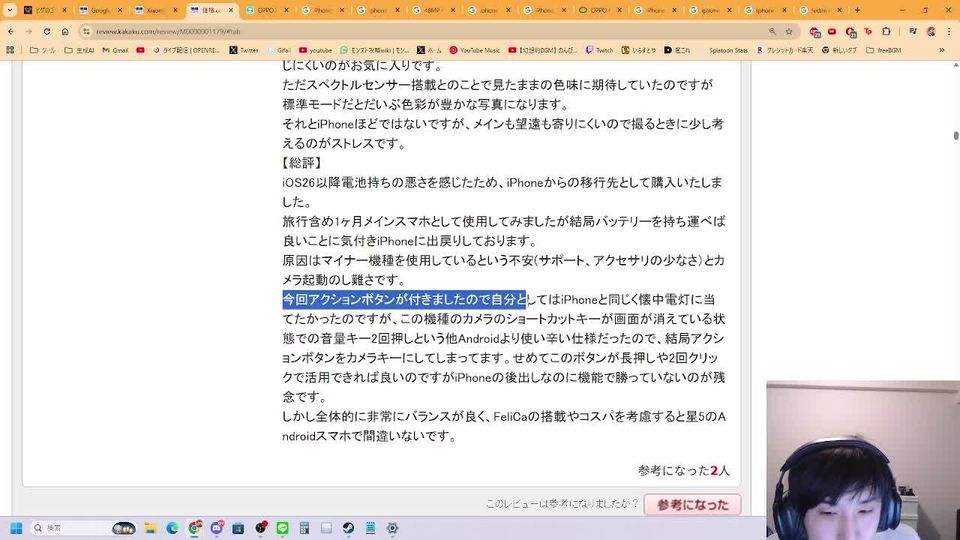Open the Twitch bookmark

pos(600,49)
